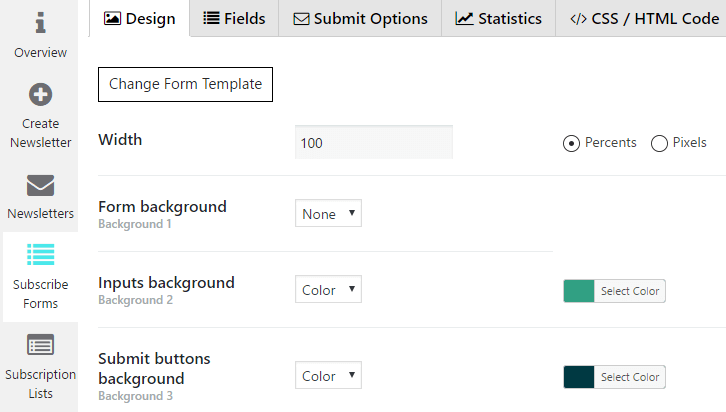Click the dark teal Submit buttons swatch
Image resolution: width=726 pixels, height=412 pixels.
579,377
